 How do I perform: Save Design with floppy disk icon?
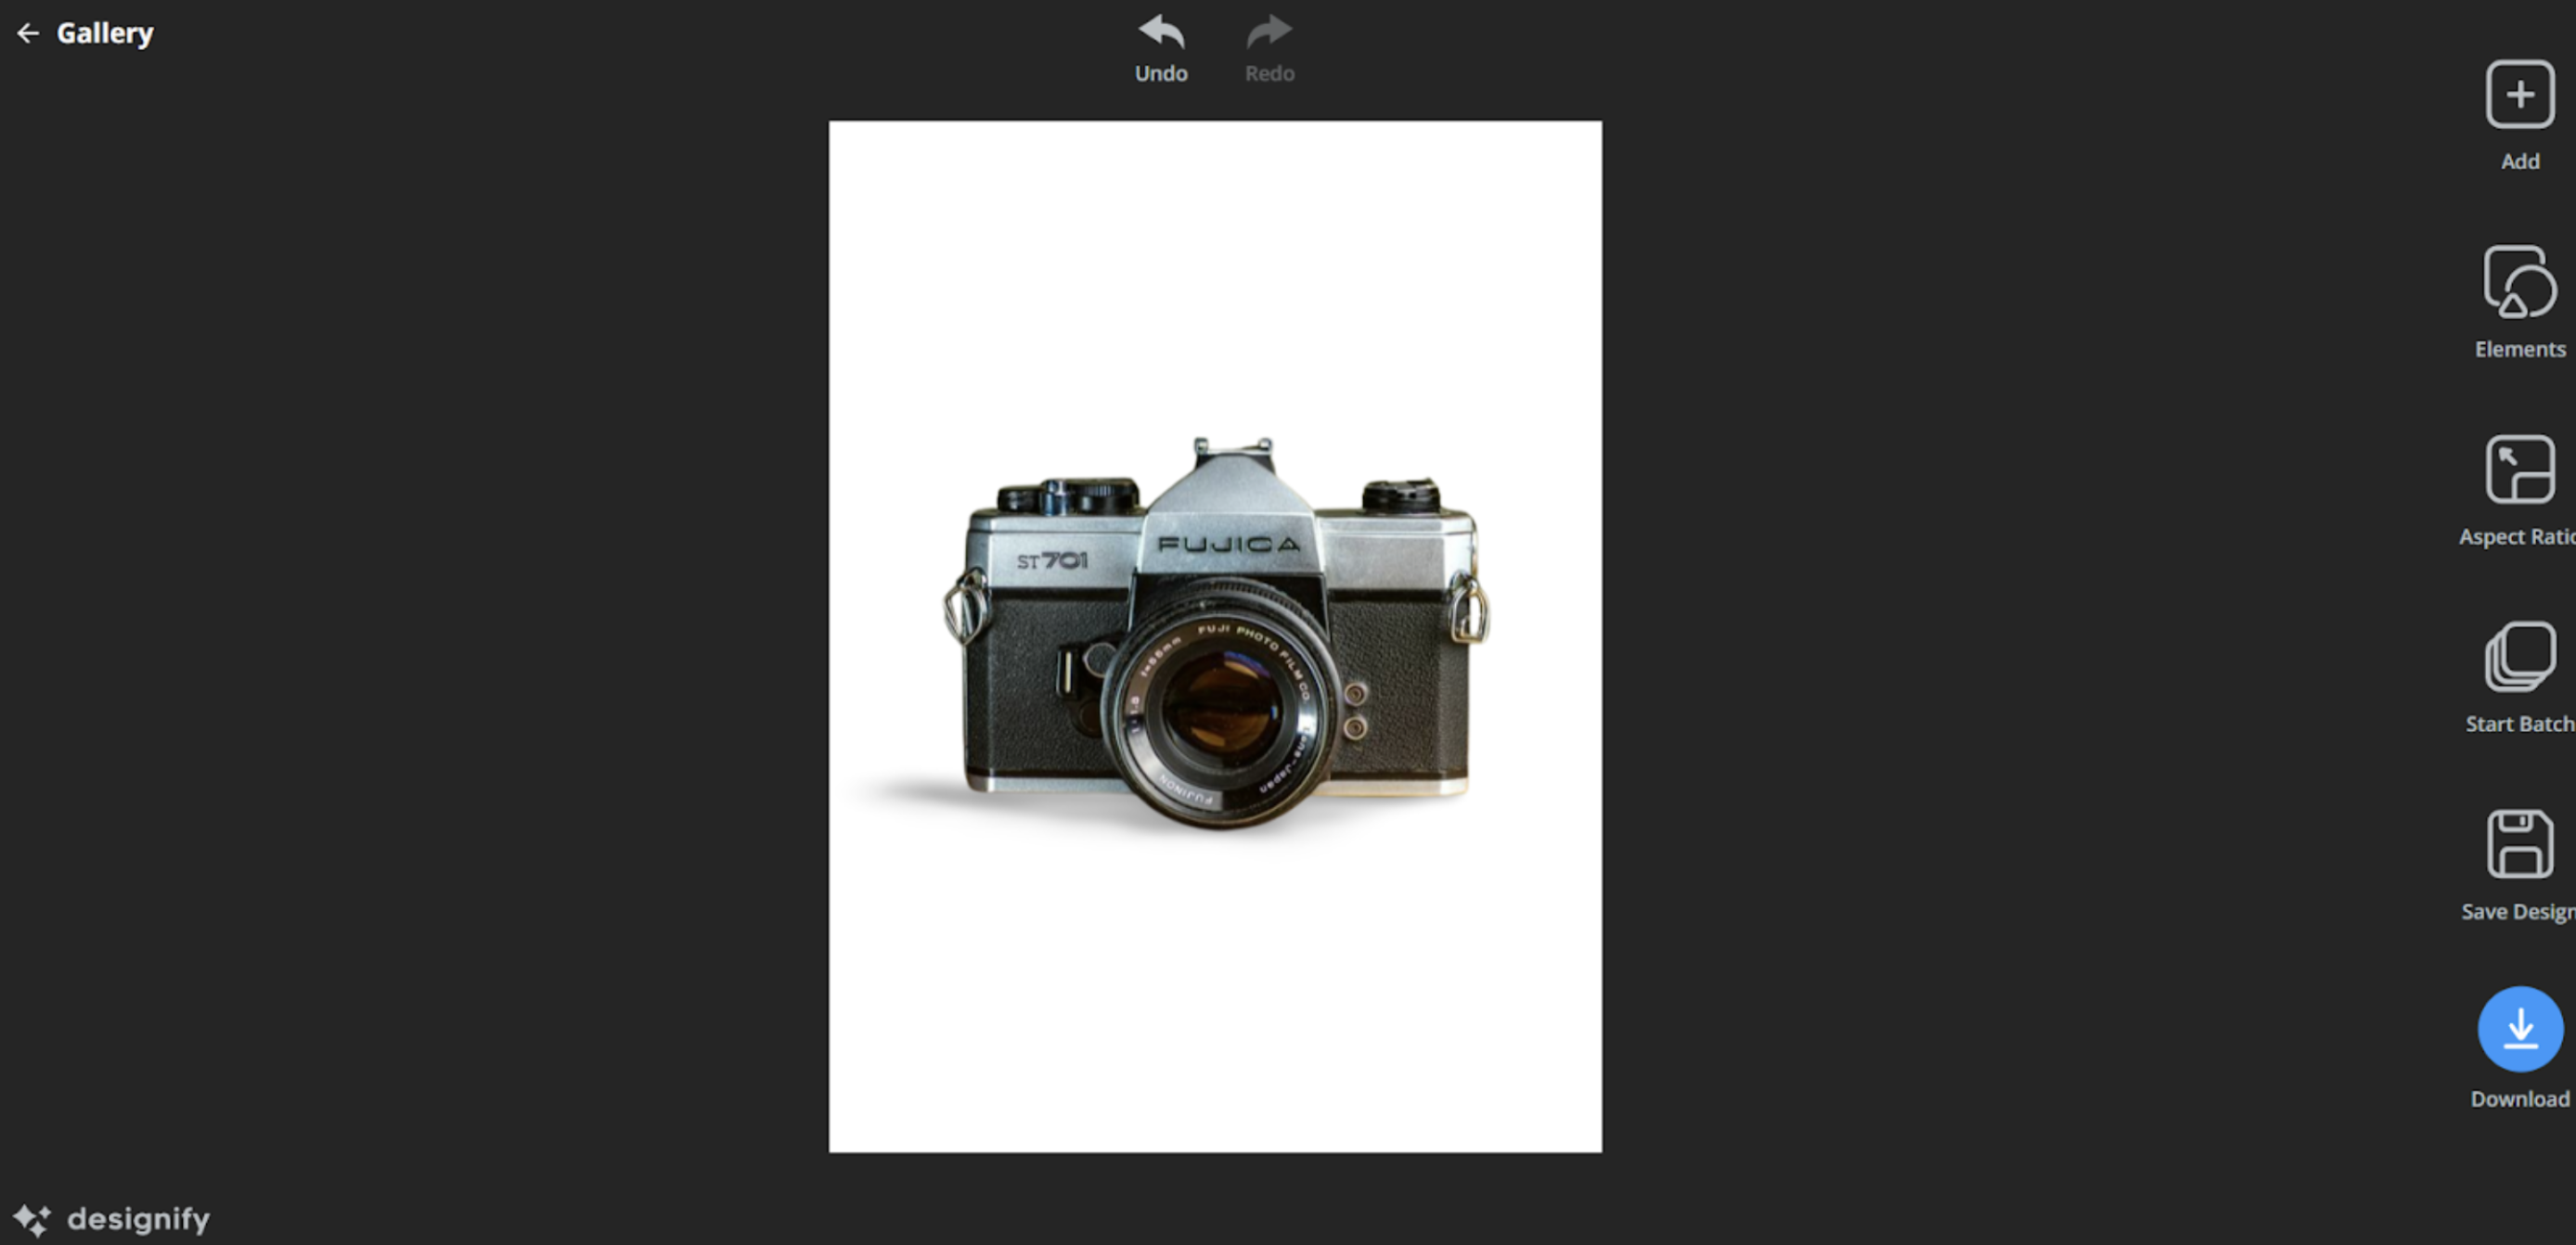coord(2519,844)
